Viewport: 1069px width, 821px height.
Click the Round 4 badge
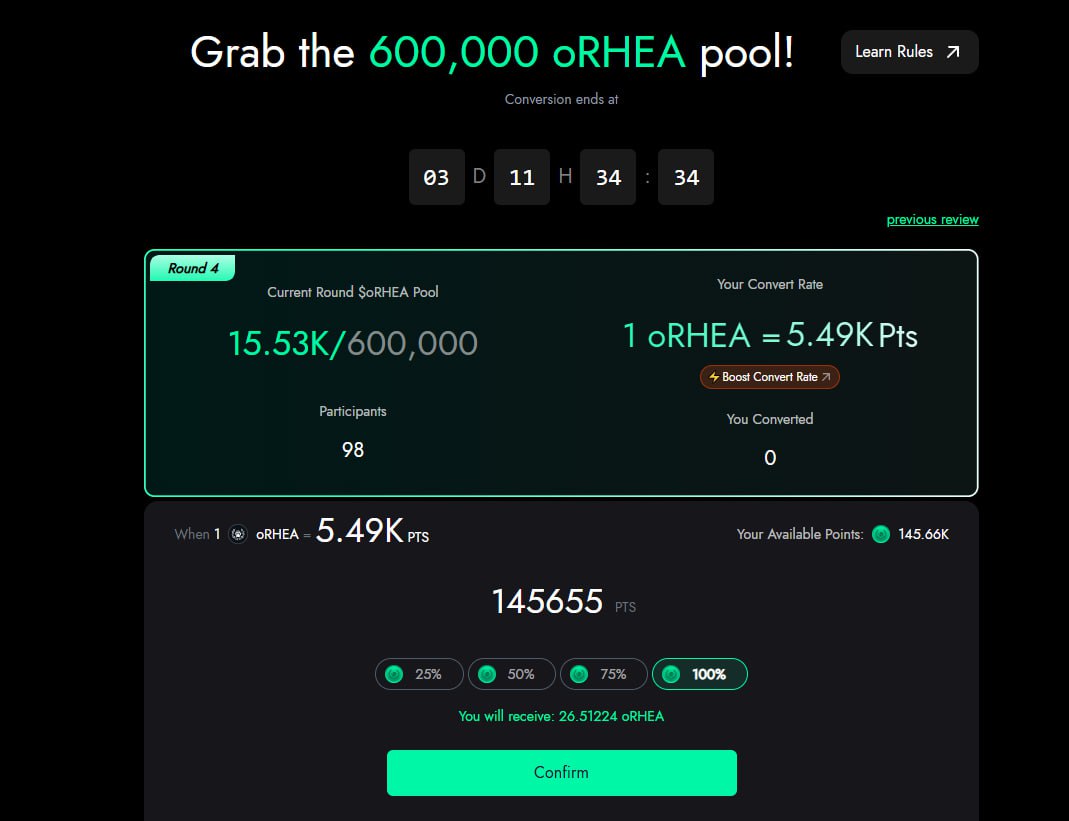tap(193, 268)
